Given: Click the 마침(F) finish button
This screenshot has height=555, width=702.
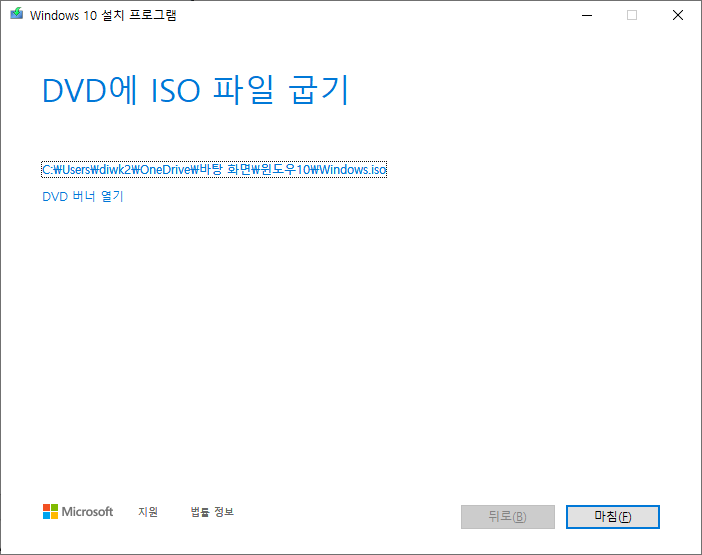Looking at the screenshot, I should click(612, 517).
